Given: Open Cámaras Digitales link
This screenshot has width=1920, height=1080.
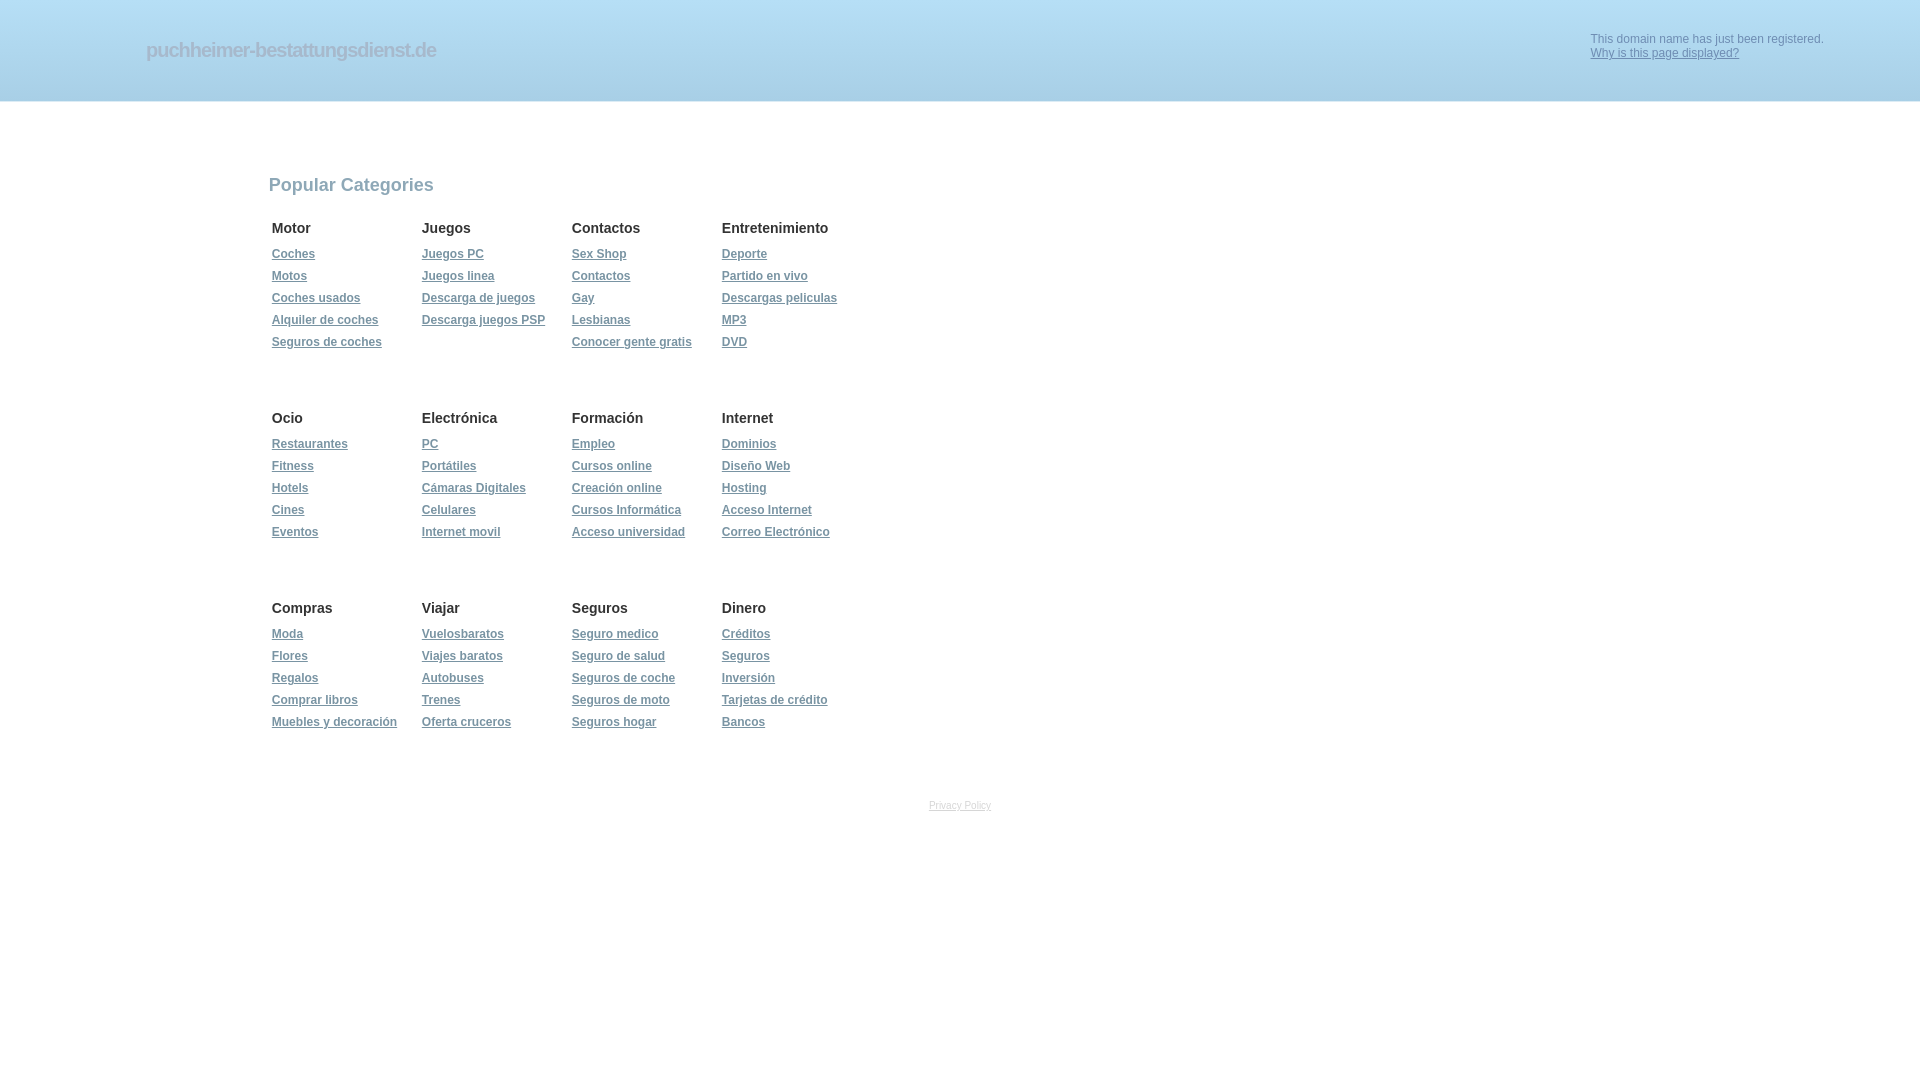Looking at the screenshot, I should [x=474, y=488].
